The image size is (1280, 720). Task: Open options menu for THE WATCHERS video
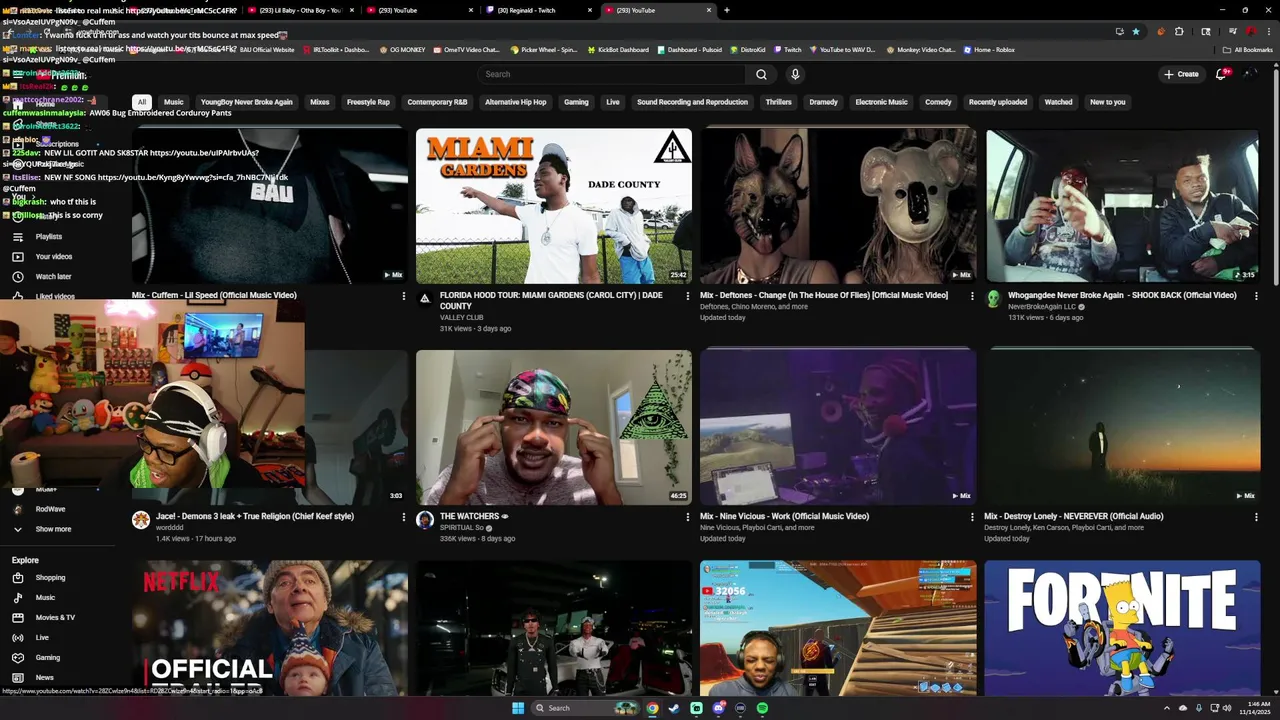687,517
